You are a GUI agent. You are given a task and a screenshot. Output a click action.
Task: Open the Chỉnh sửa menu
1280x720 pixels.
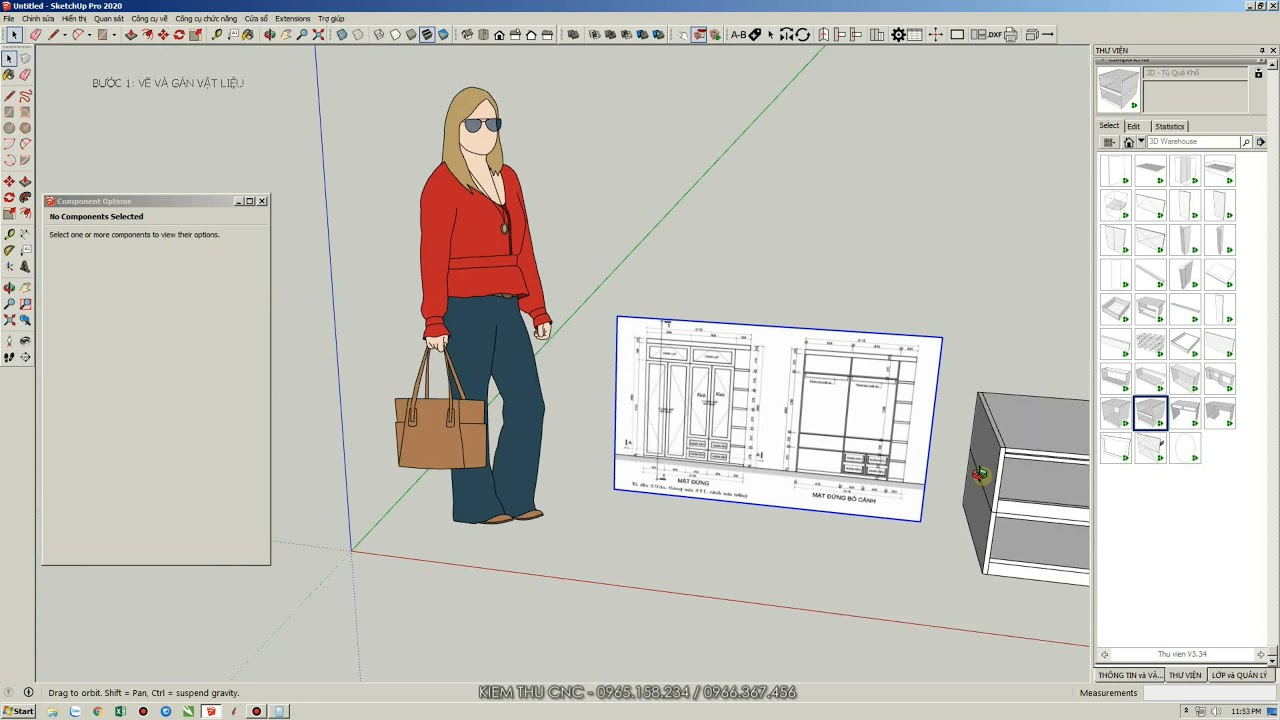38,18
